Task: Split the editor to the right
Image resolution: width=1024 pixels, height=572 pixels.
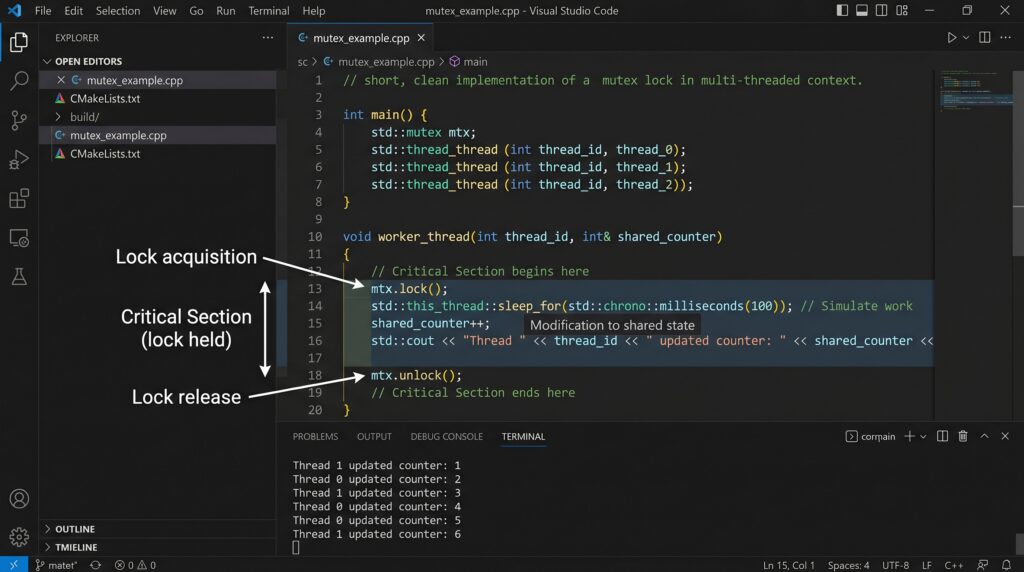Action: click(984, 38)
